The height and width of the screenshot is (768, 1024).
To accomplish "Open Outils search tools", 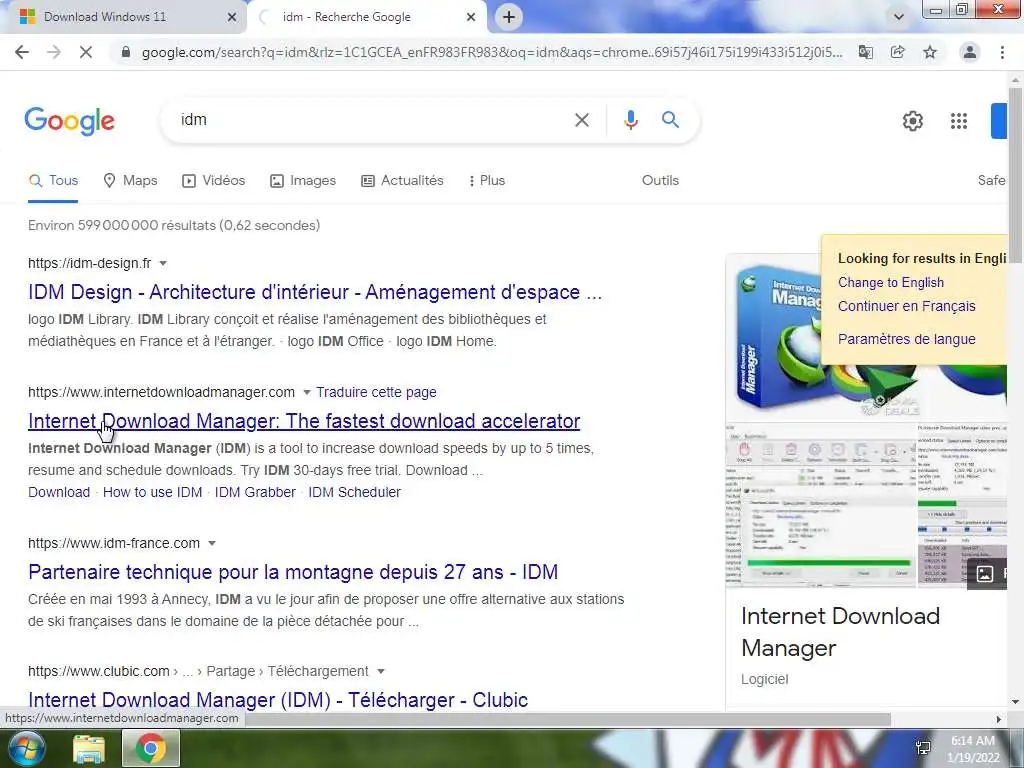I will pos(660,180).
